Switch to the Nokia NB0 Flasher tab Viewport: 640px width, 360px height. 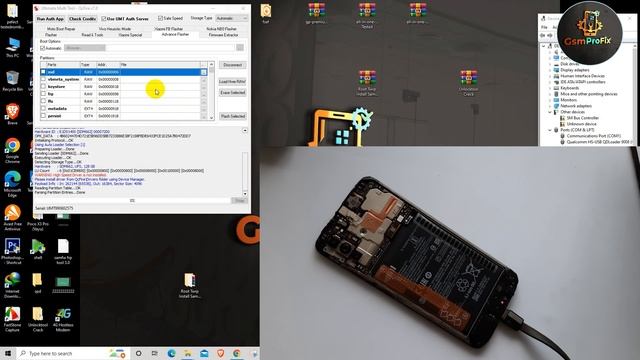[221, 29]
